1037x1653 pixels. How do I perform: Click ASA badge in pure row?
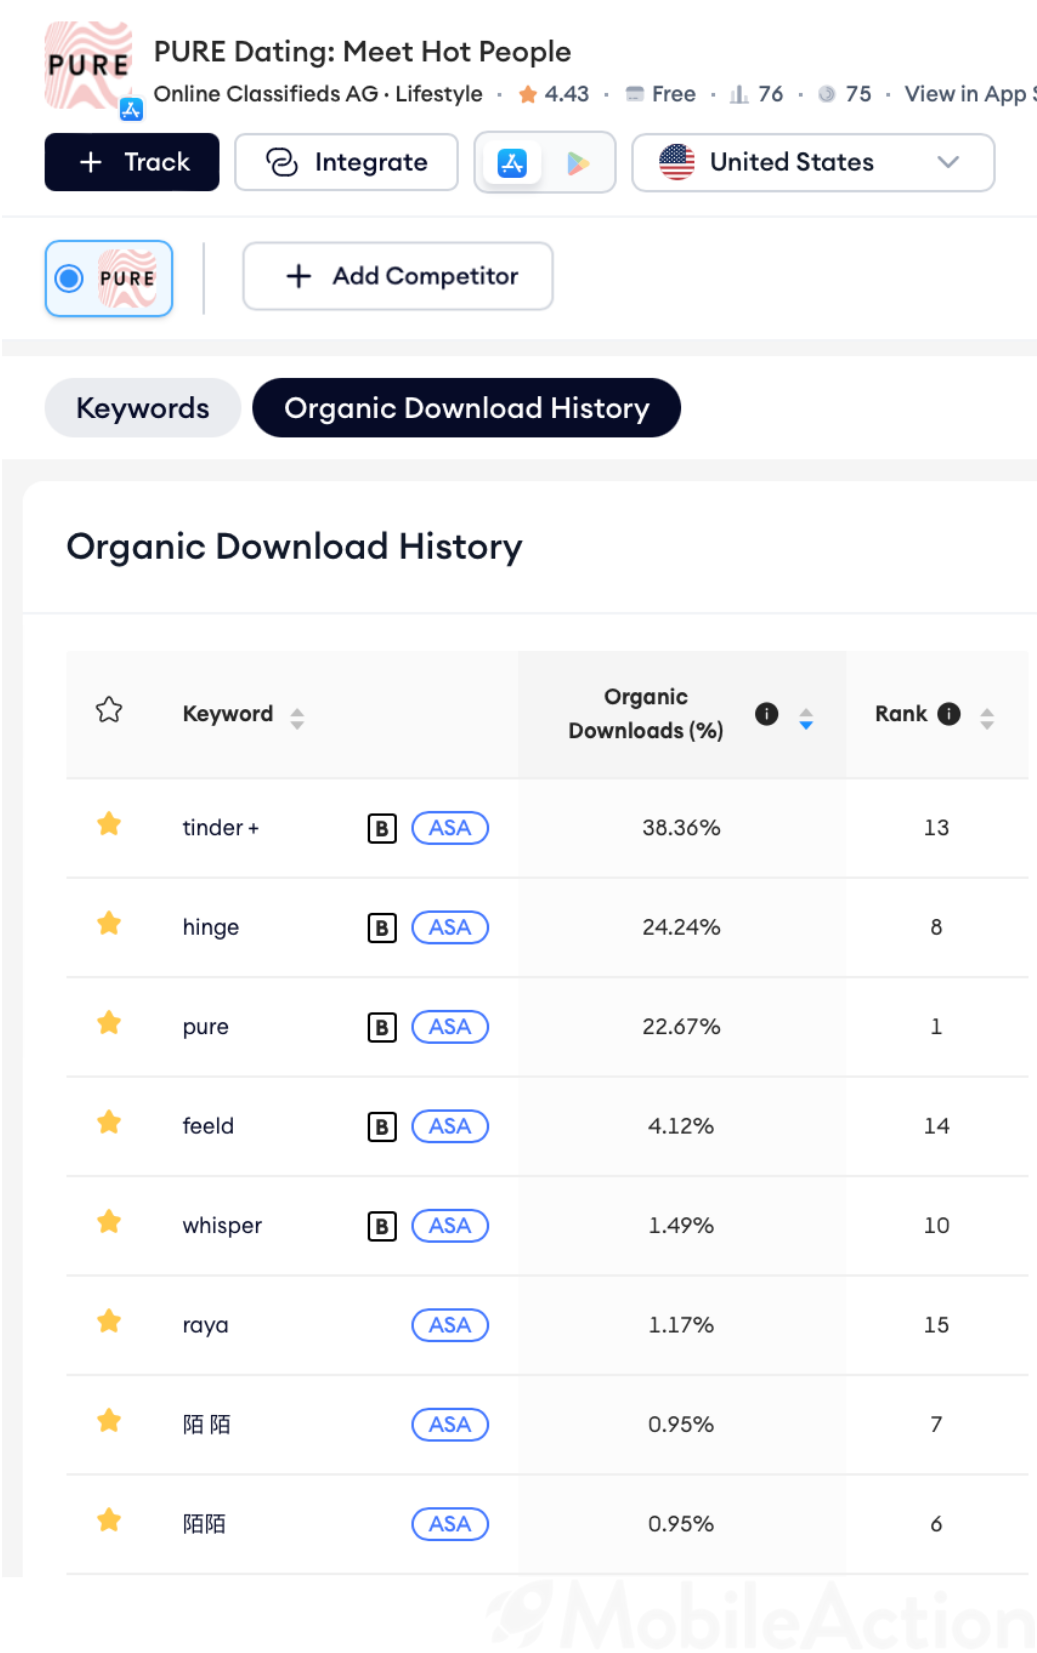(x=450, y=1027)
